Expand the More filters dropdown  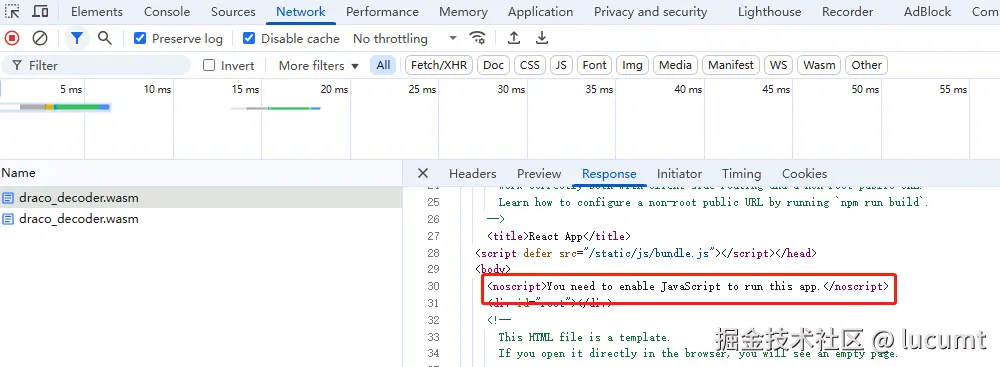click(x=318, y=65)
